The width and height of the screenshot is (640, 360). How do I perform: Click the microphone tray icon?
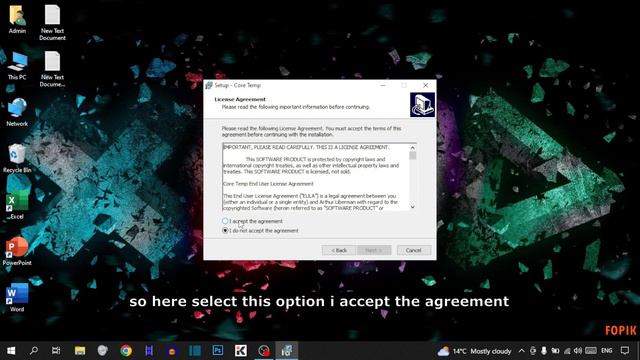(x=544, y=351)
